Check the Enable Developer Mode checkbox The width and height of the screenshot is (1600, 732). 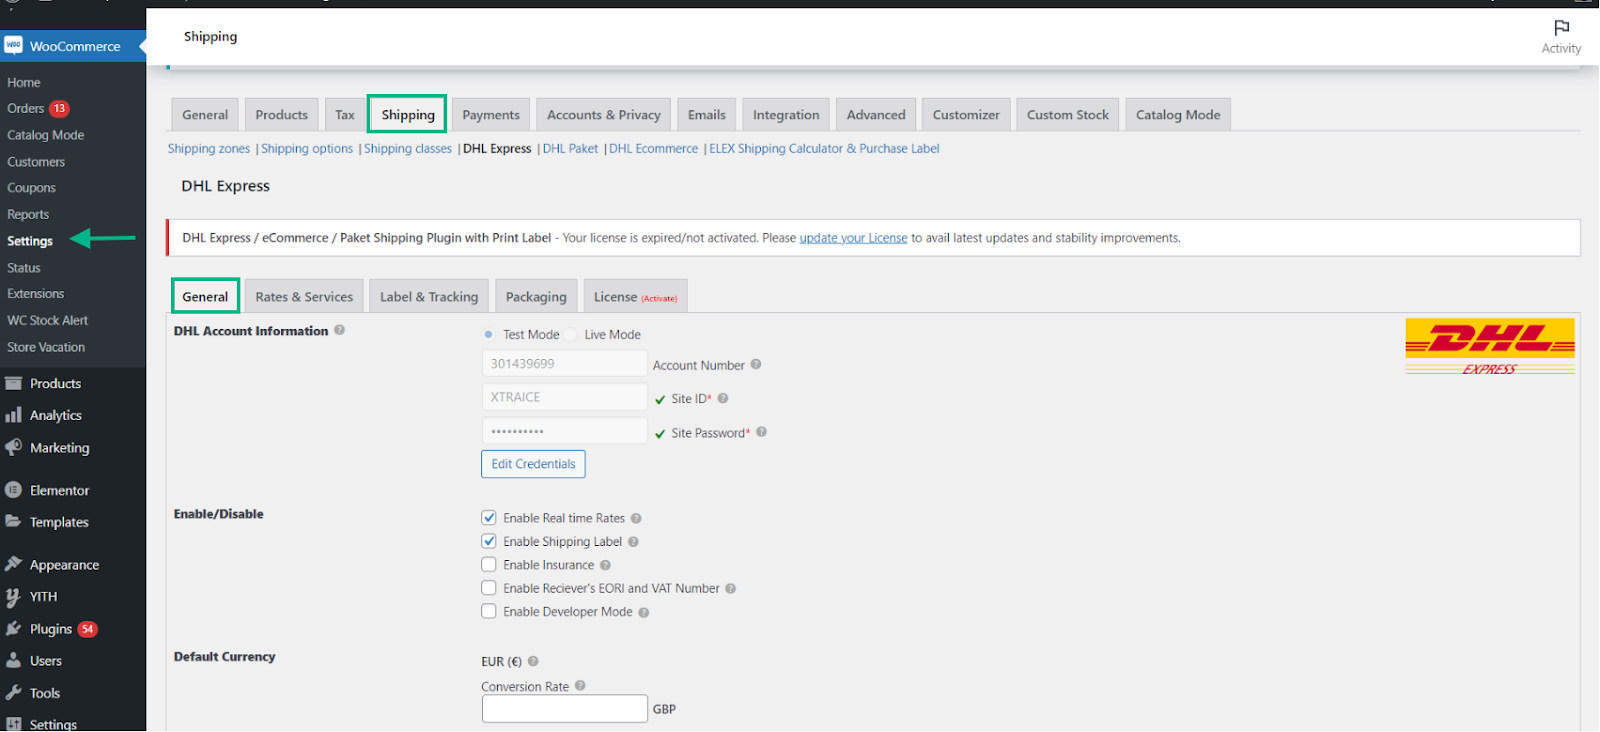[x=489, y=611]
